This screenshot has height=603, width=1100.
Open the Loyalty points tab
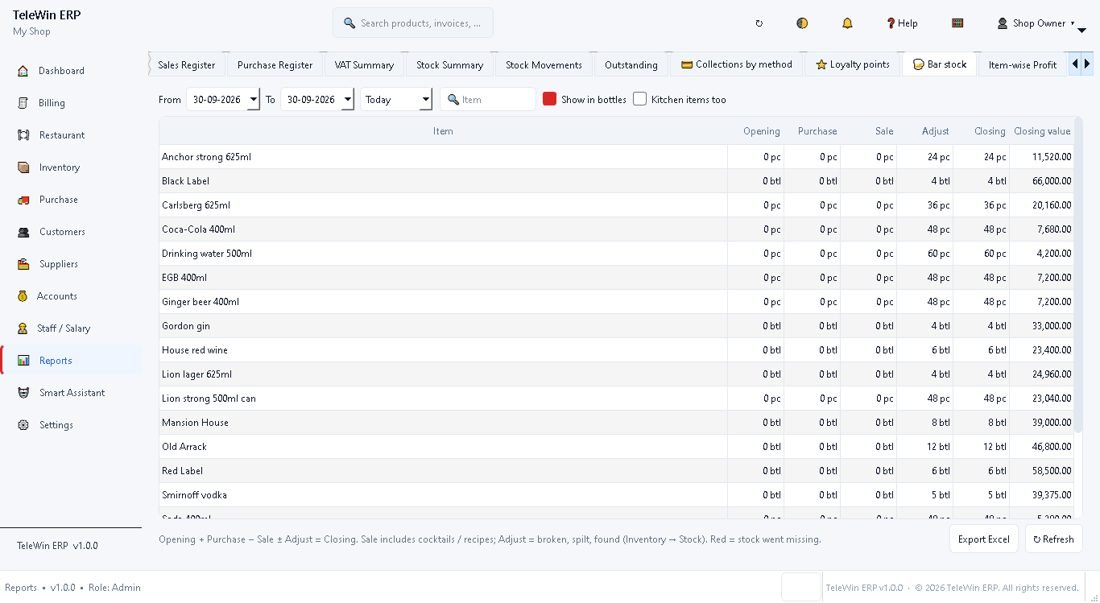[x=852, y=65]
